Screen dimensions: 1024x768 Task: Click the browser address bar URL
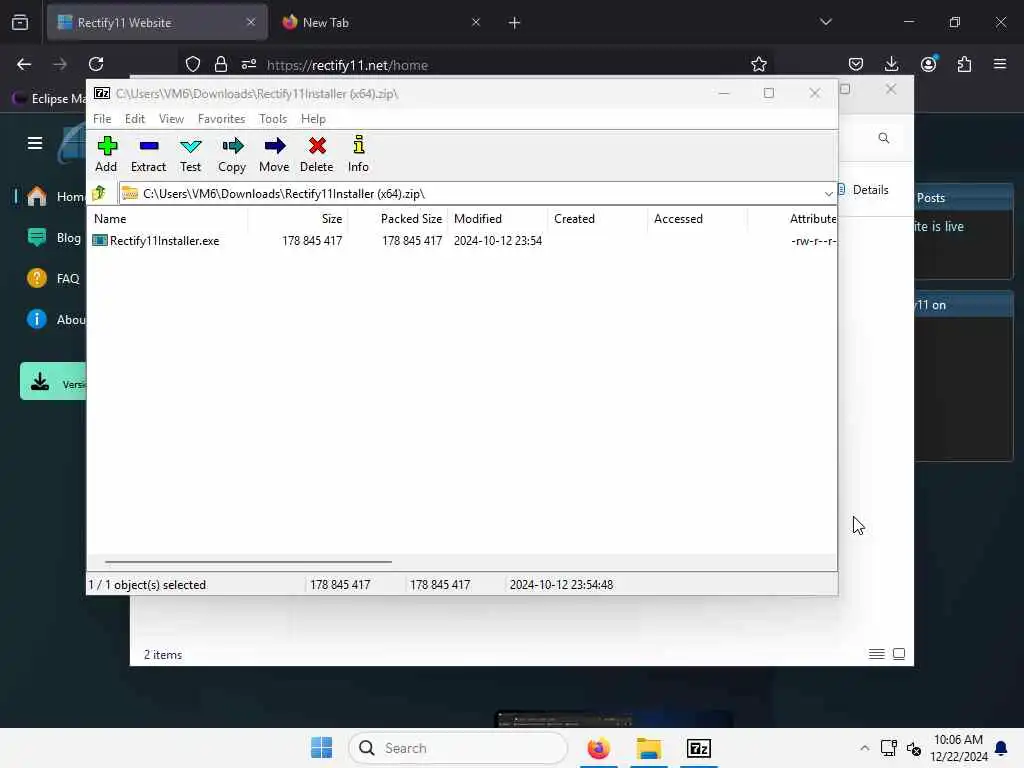pyautogui.click(x=347, y=65)
